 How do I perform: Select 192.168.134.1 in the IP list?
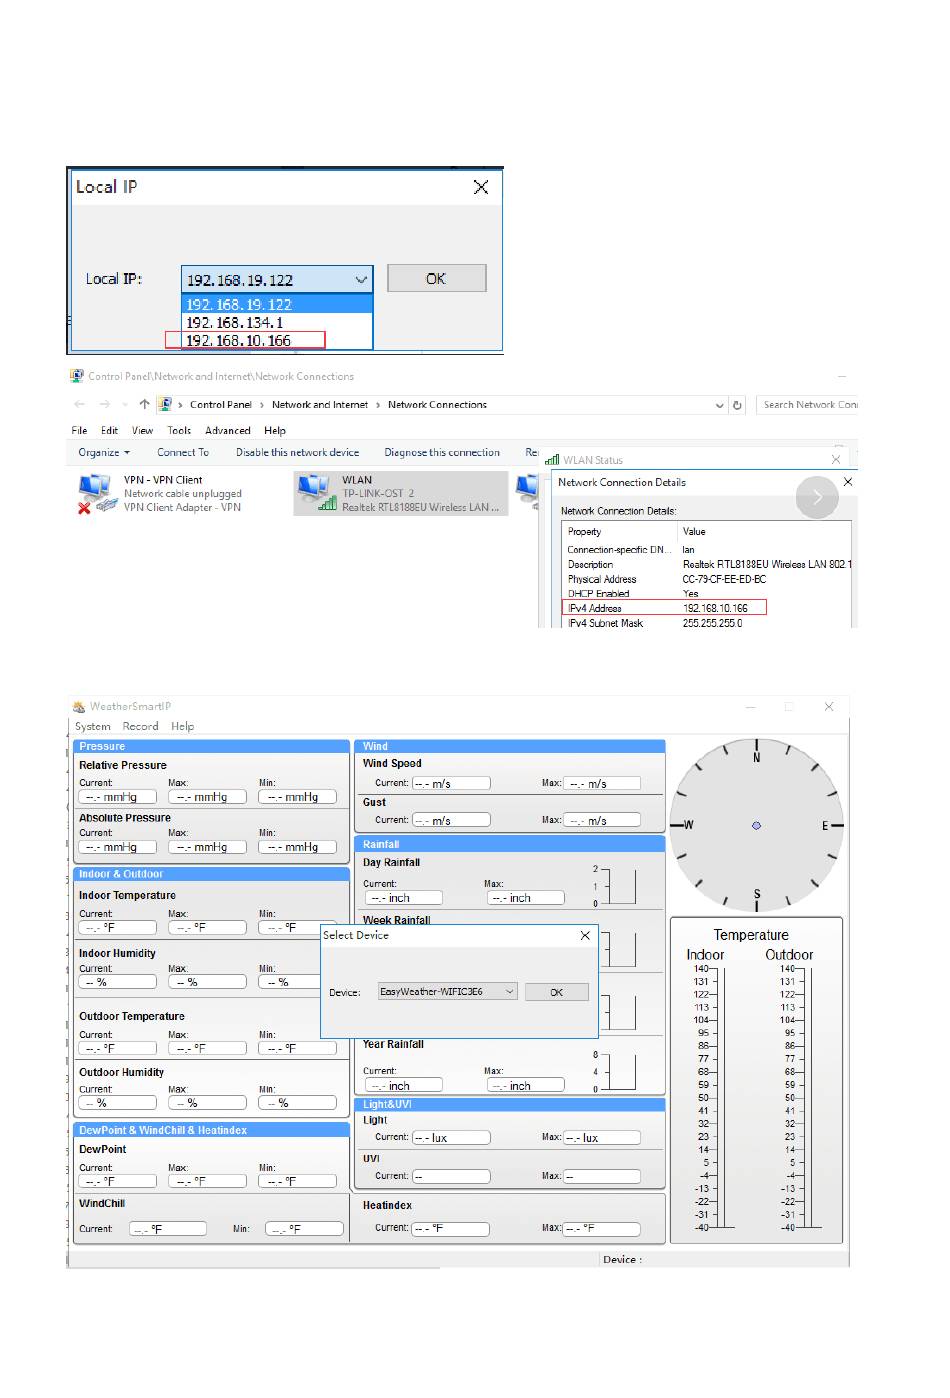tap(277, 322)
